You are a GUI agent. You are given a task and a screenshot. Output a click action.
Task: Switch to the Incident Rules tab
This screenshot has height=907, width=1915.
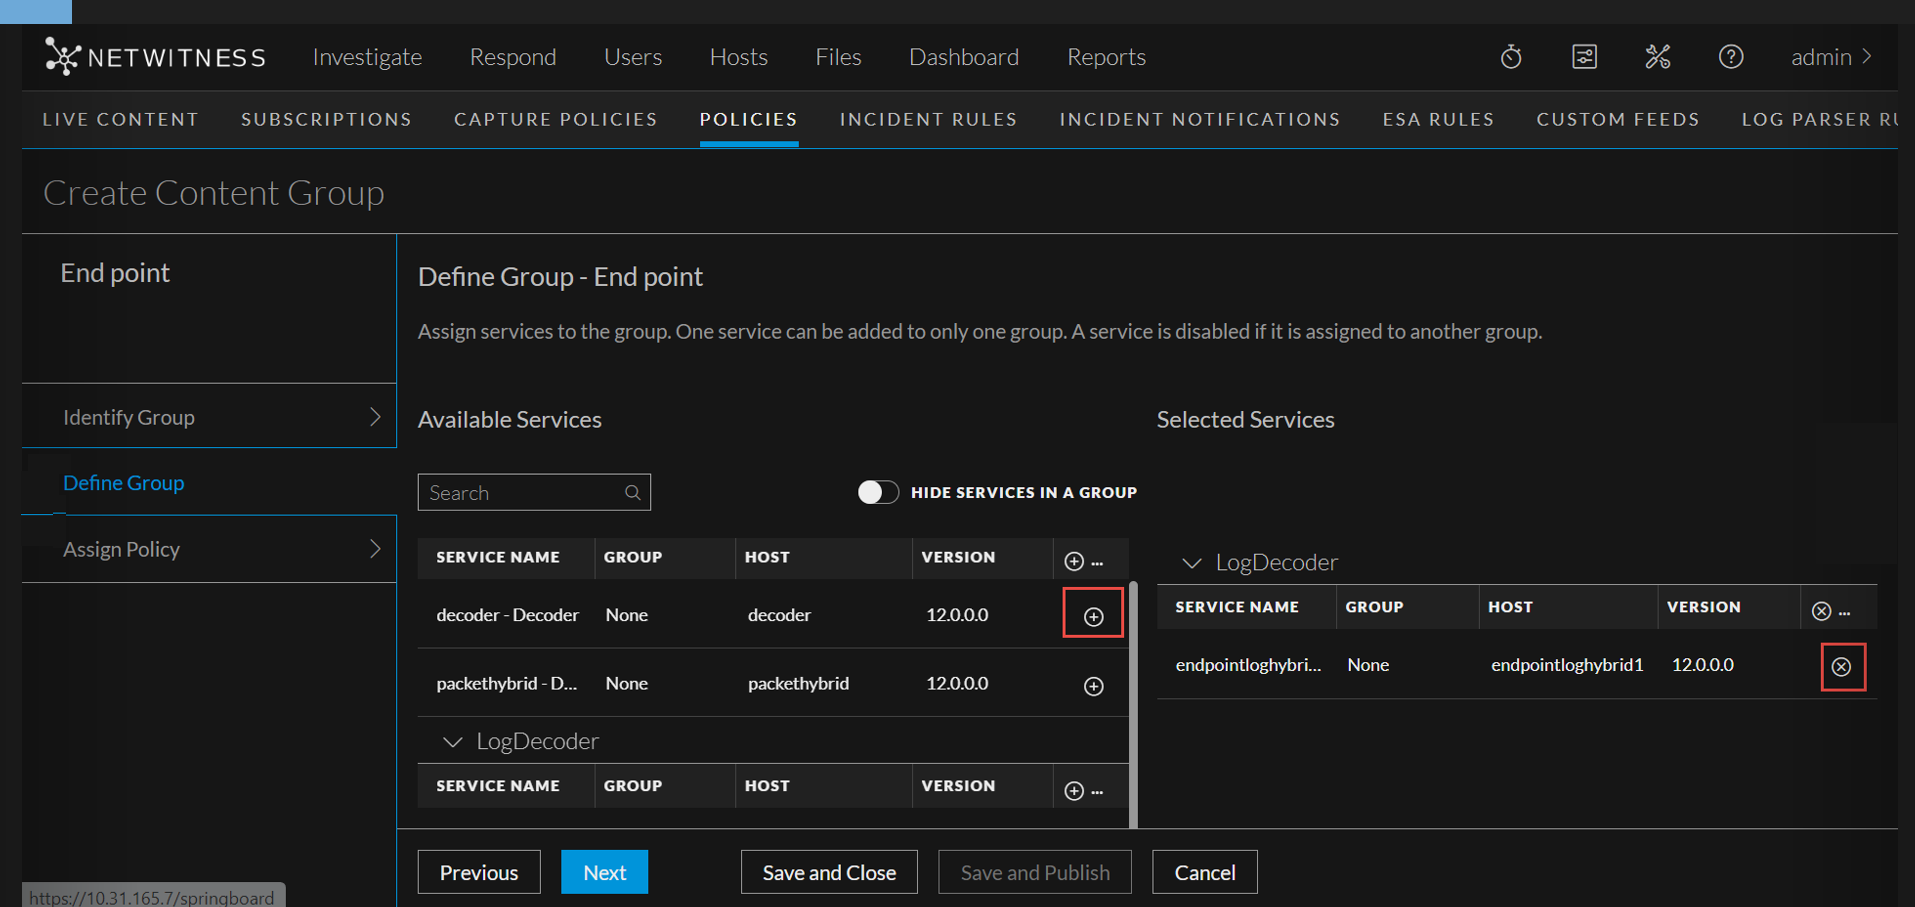928,119
